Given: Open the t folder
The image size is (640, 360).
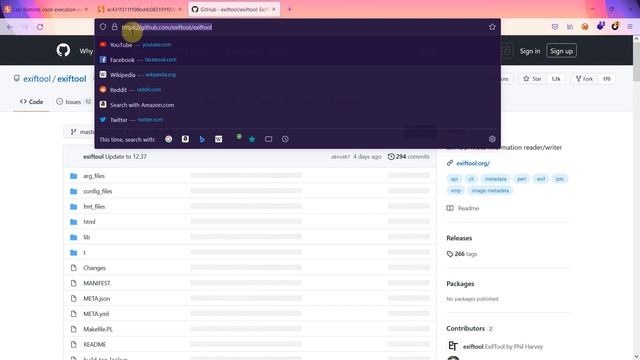Looking at the screenshot, I should [84, 253].
